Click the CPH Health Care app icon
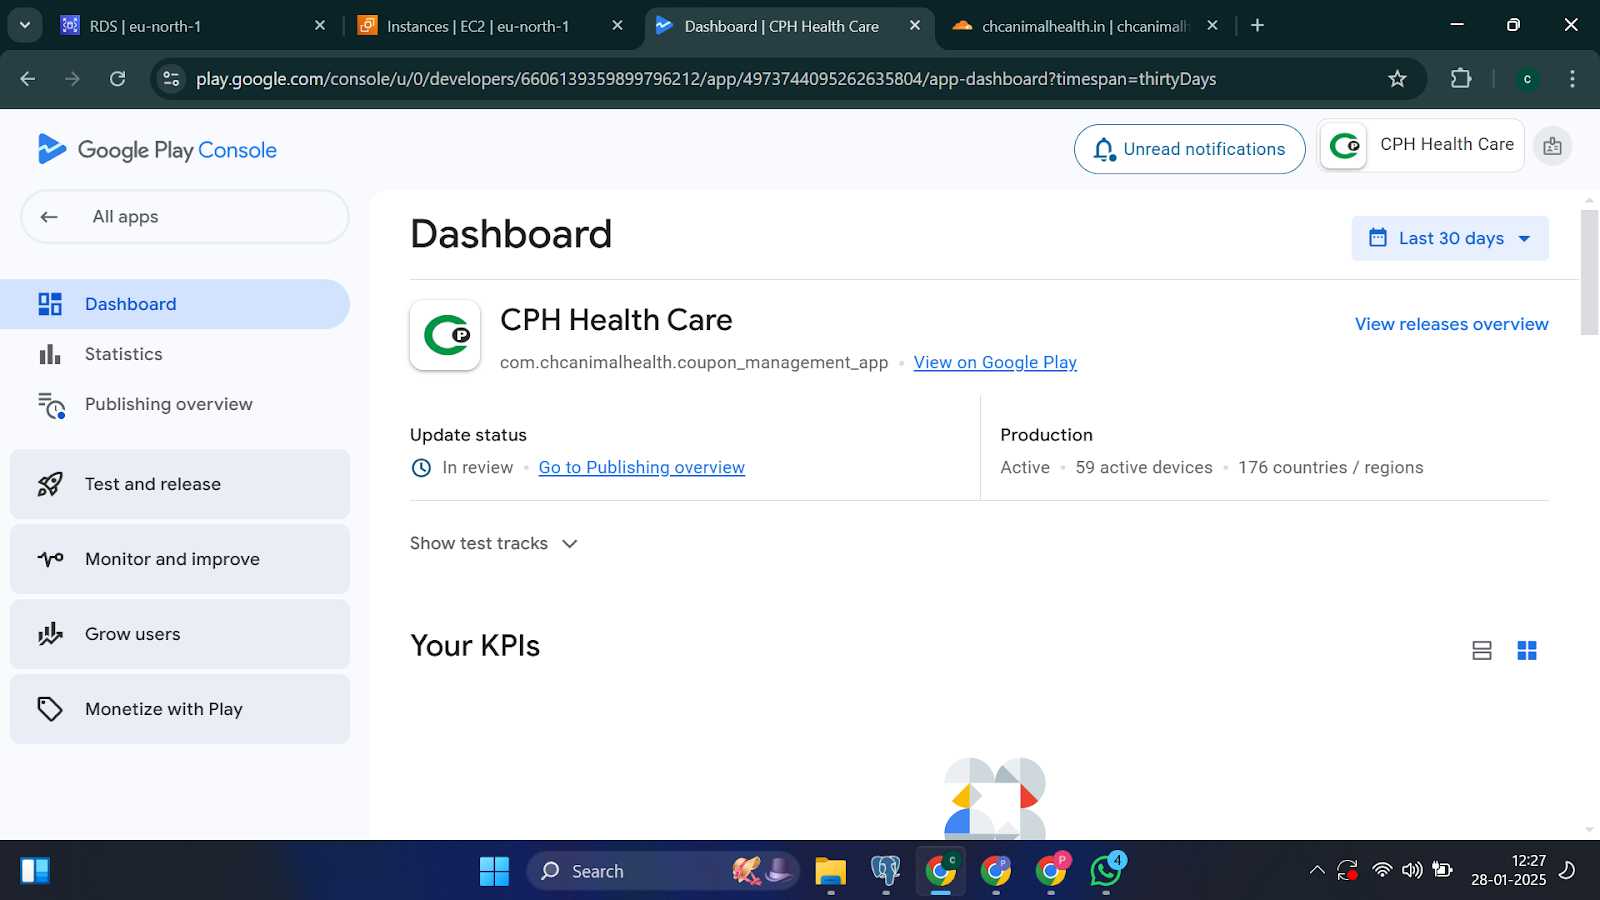 coord(445,335)
